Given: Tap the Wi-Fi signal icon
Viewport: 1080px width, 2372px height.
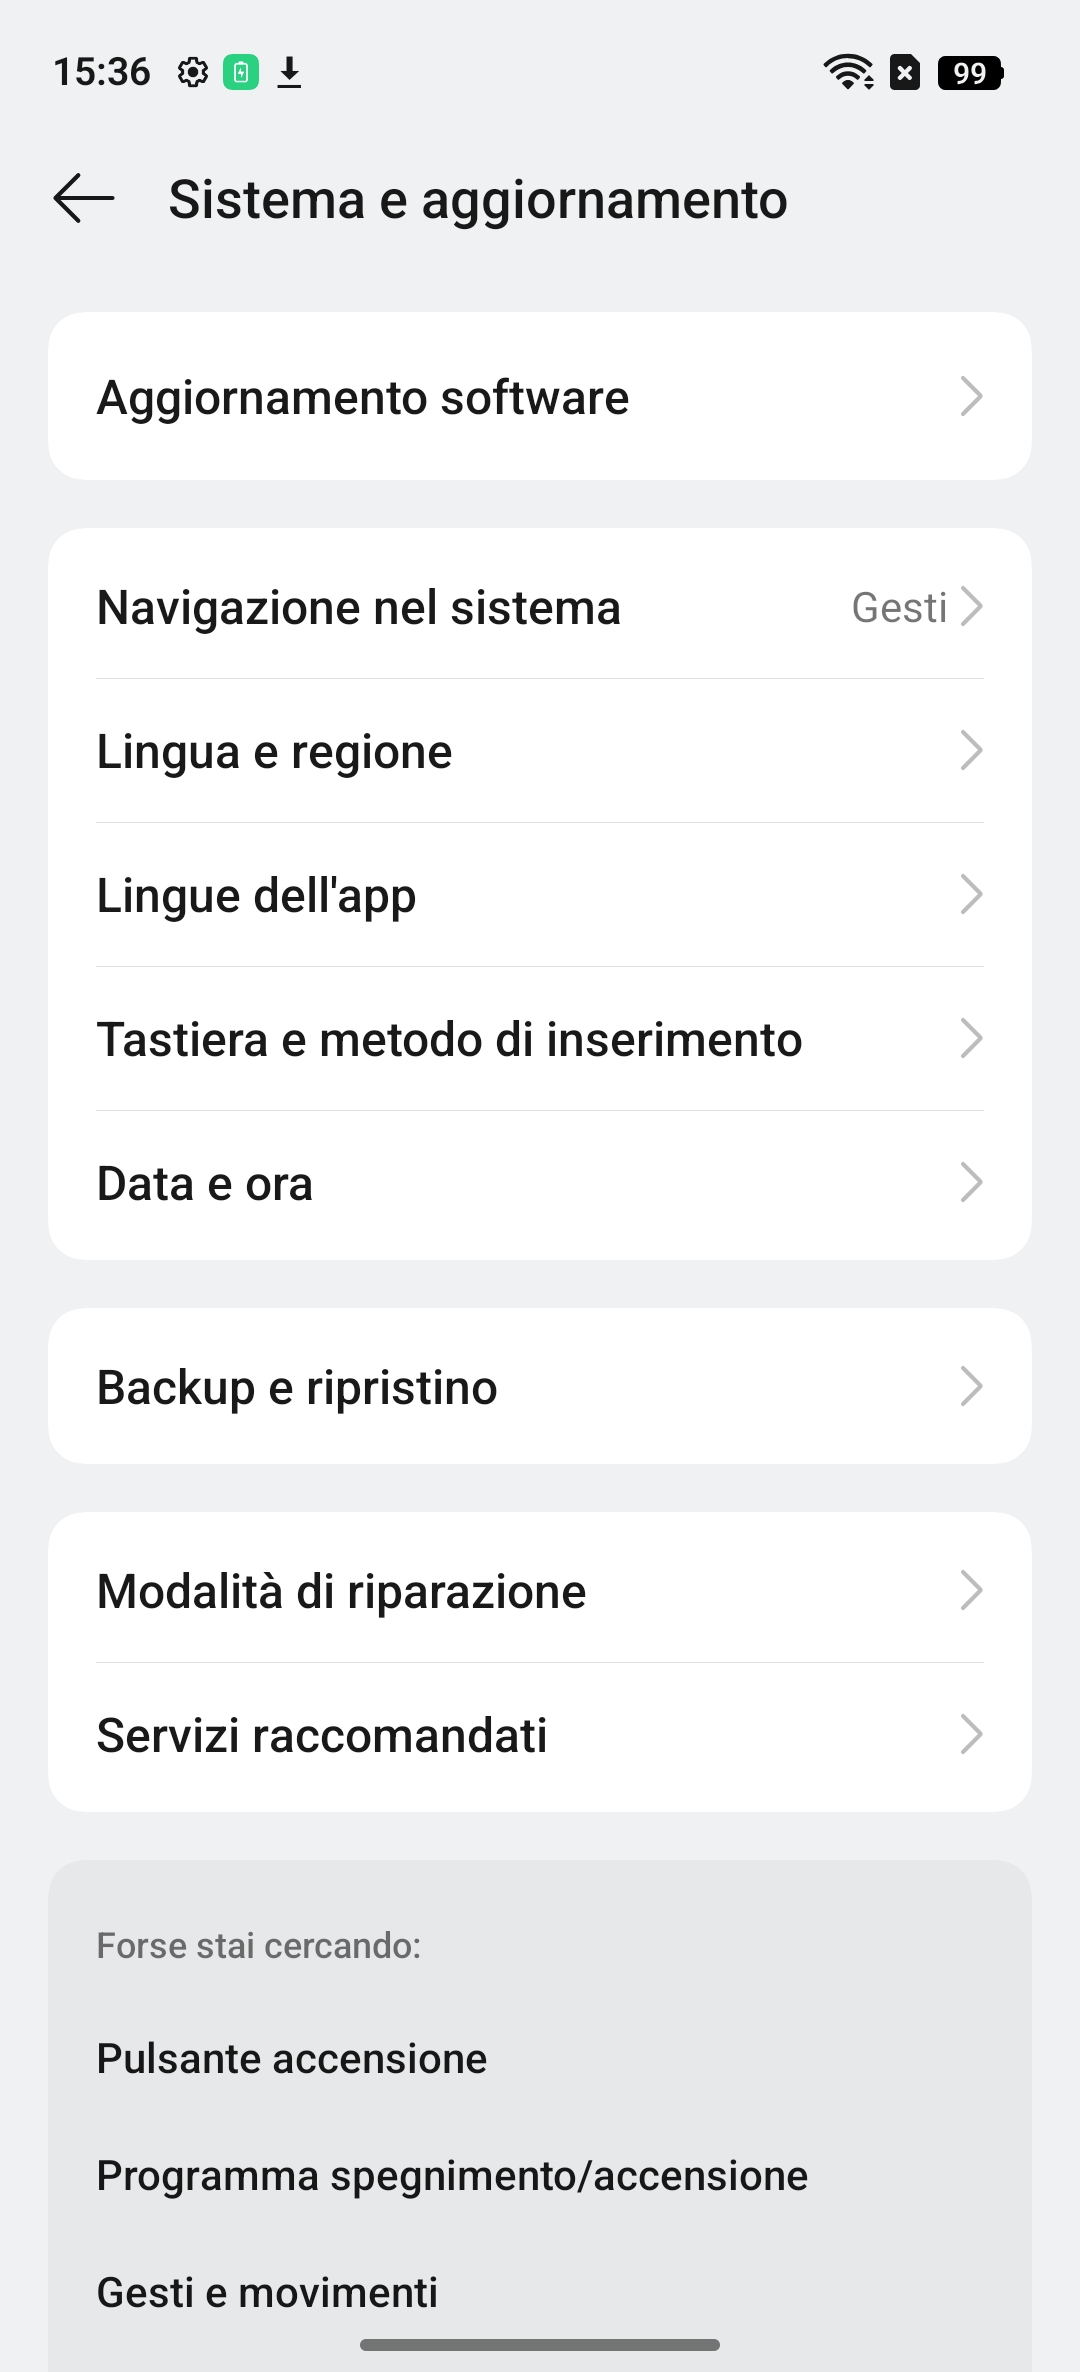Looking at the screenshot, I should 848,73.
